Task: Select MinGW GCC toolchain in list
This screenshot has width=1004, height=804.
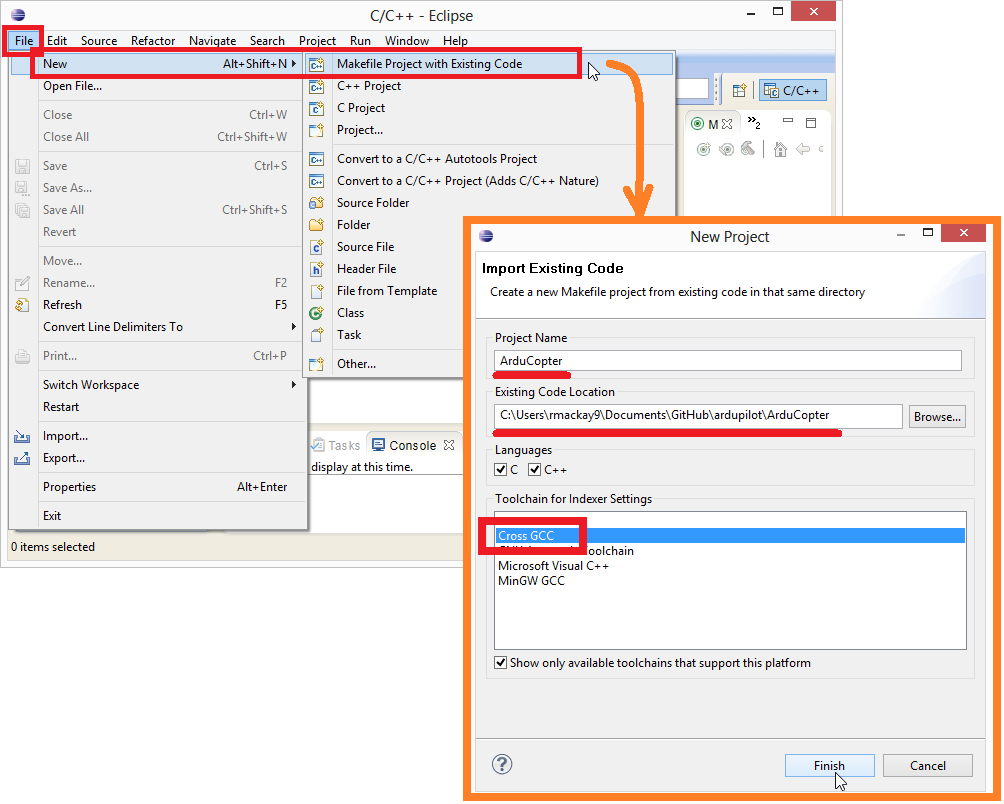Action: point(531,581)
